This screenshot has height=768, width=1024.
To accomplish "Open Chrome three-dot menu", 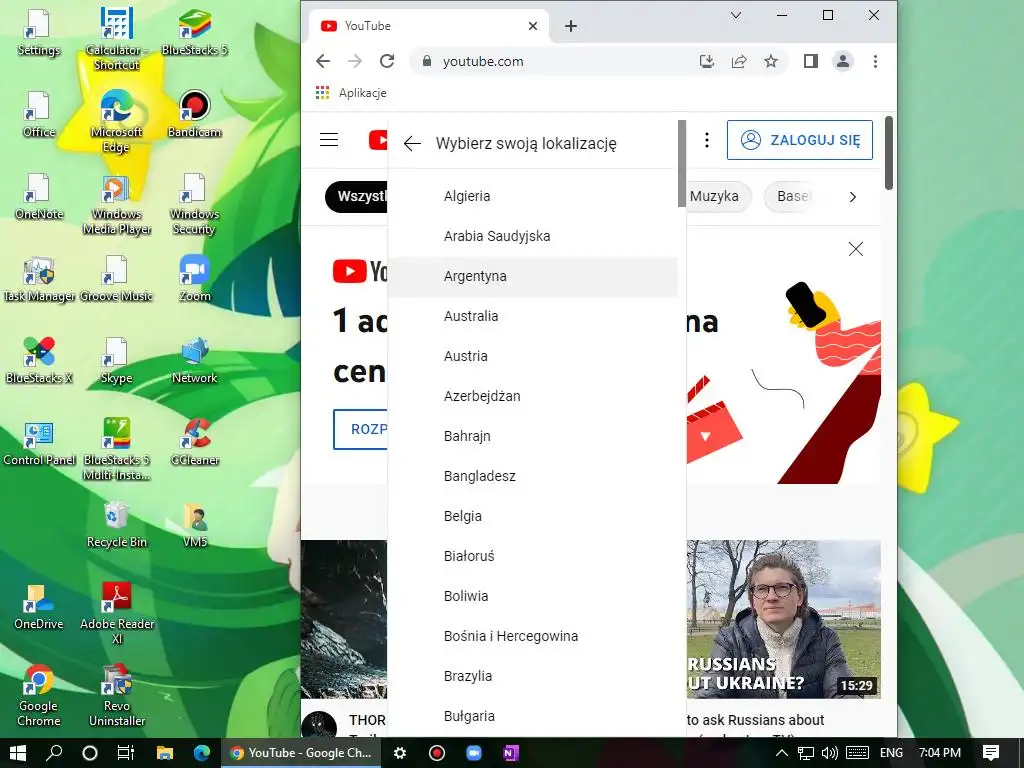I will pos(875,61).
